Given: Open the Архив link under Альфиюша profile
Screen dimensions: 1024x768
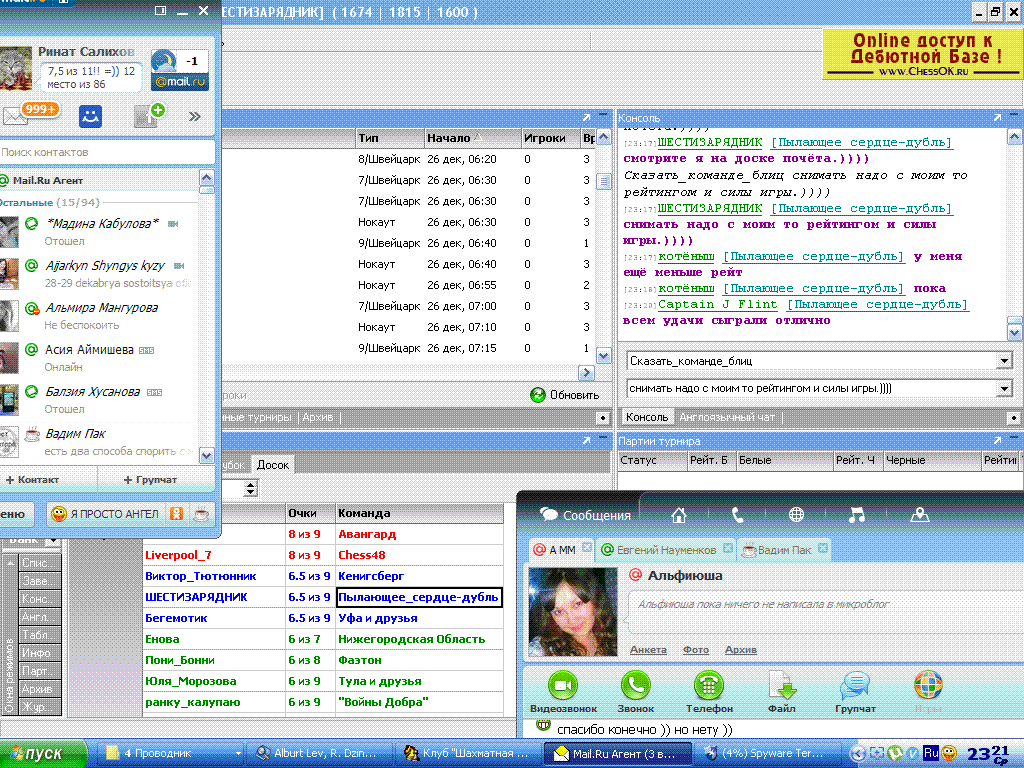Looking at the screenshot, I should pos(741,650).
